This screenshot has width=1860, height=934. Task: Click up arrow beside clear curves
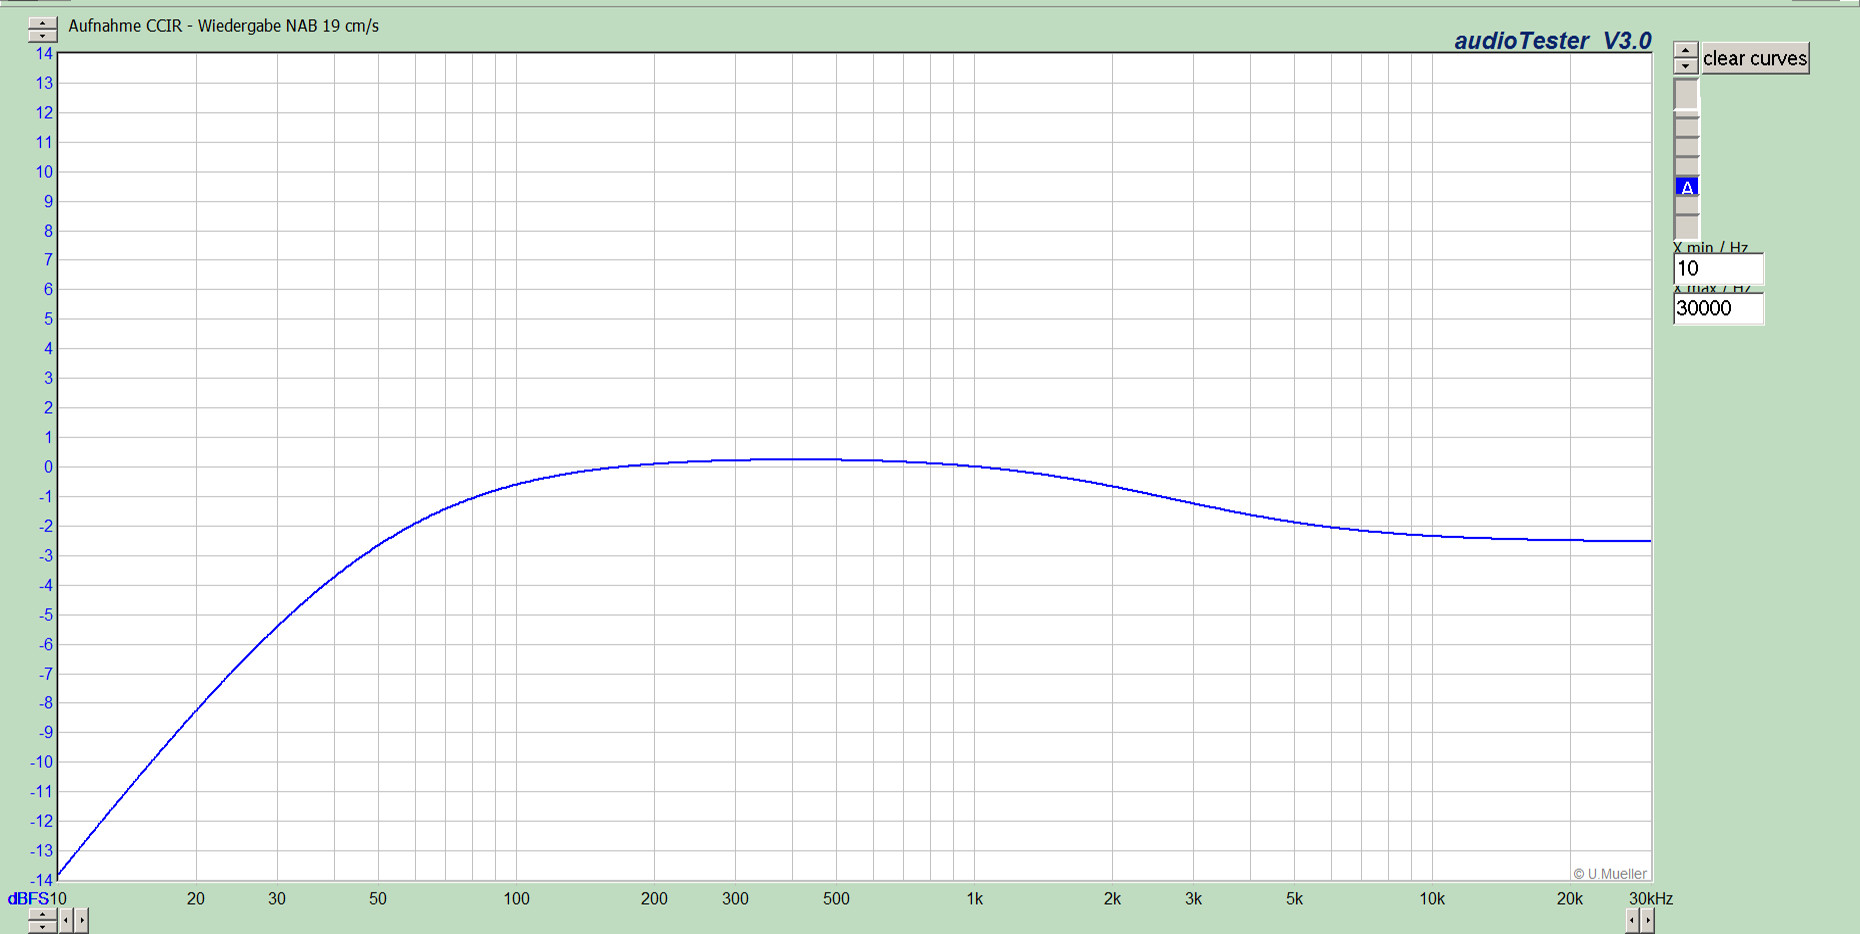[1686, 50]
